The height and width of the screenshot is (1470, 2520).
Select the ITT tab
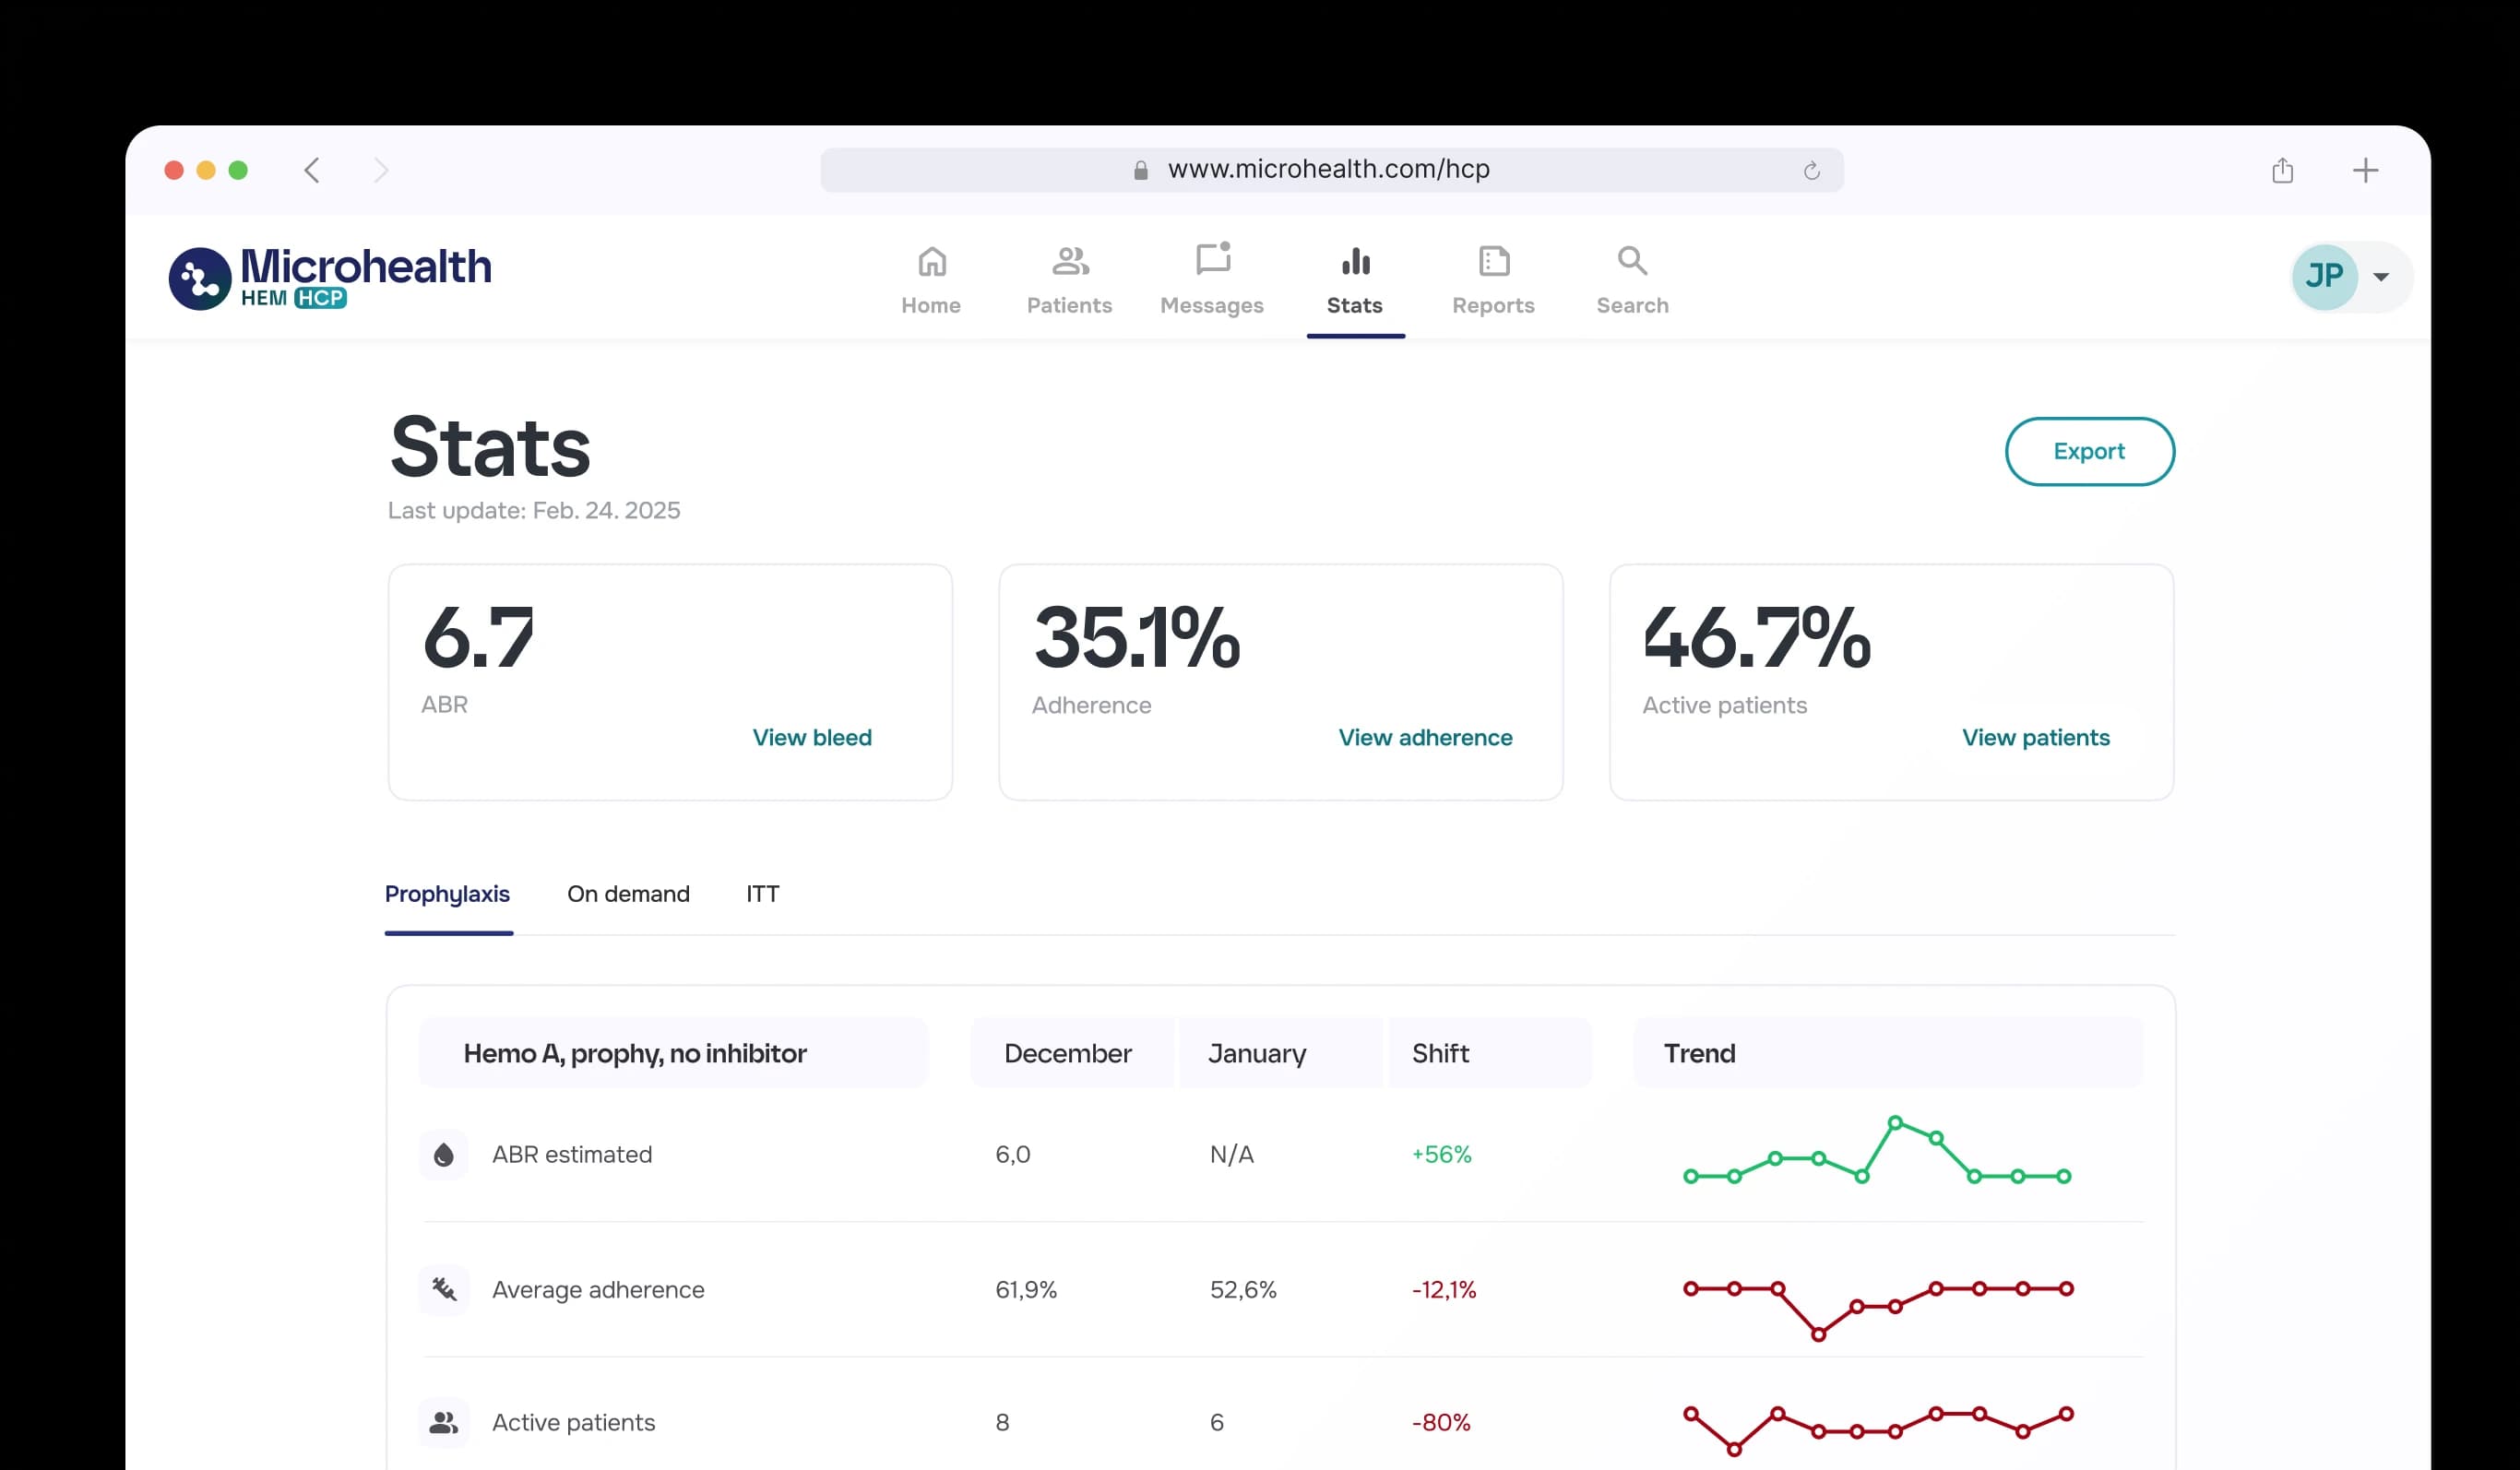pos(763,894)
